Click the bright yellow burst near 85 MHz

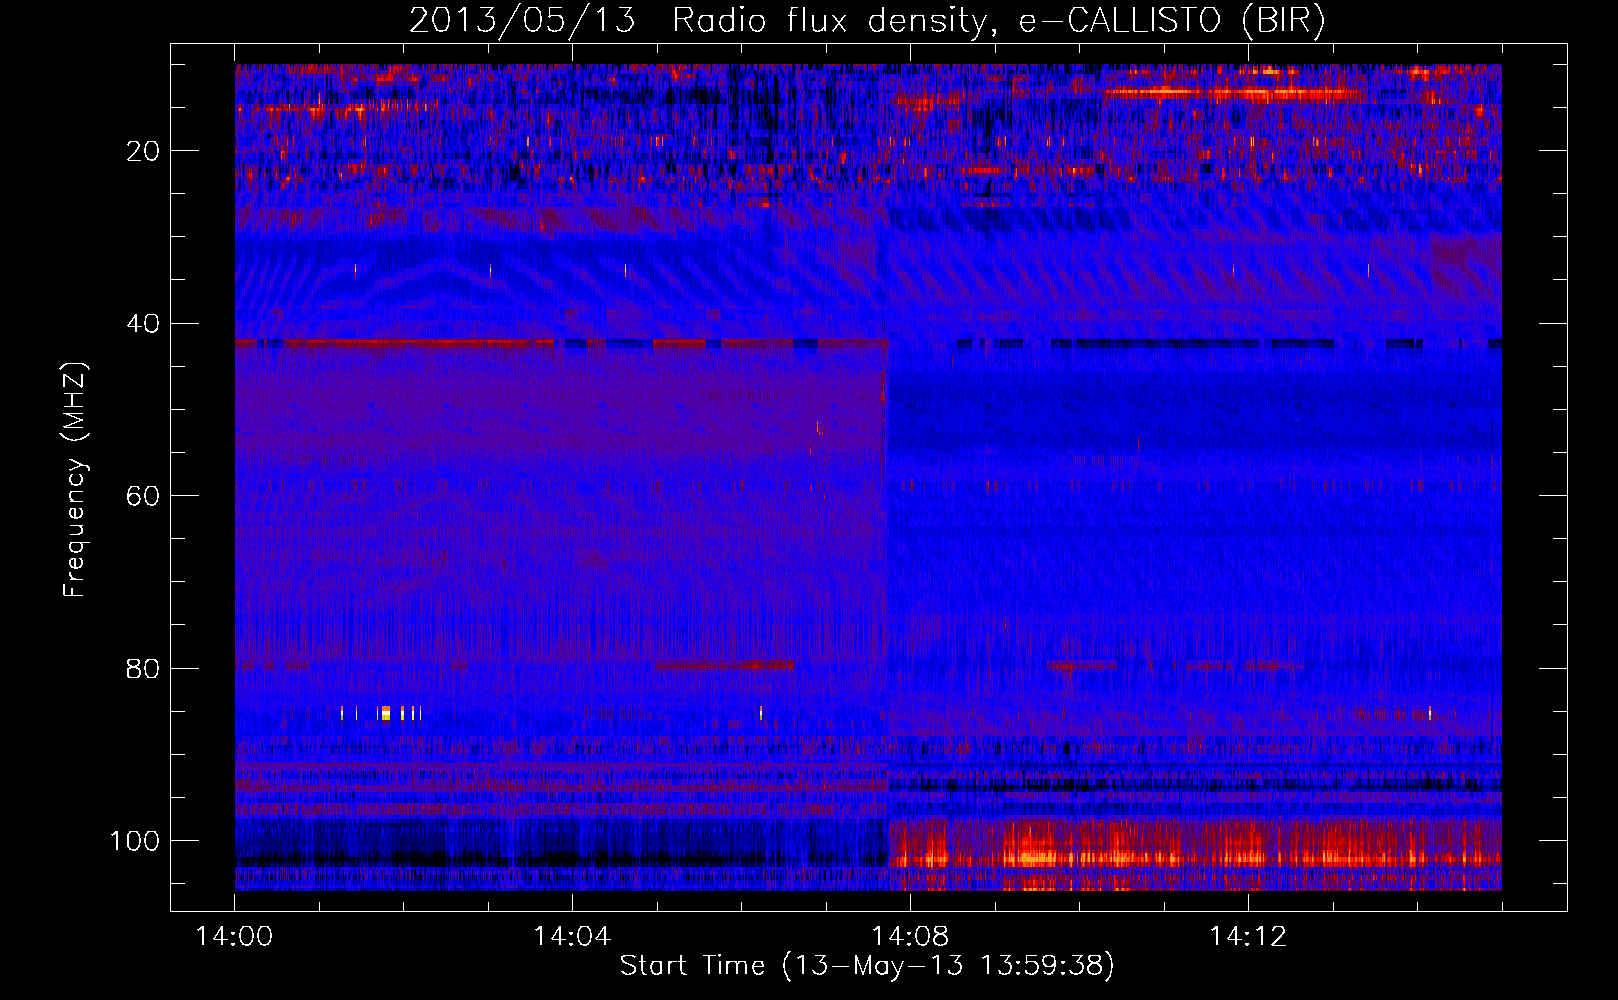pos(385,713)
